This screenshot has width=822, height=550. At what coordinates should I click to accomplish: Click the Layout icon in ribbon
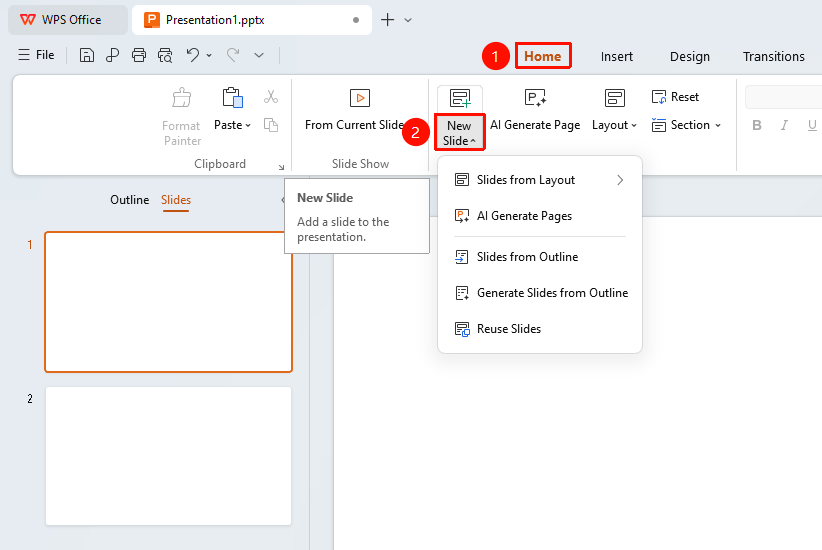(x=614, y=98)
